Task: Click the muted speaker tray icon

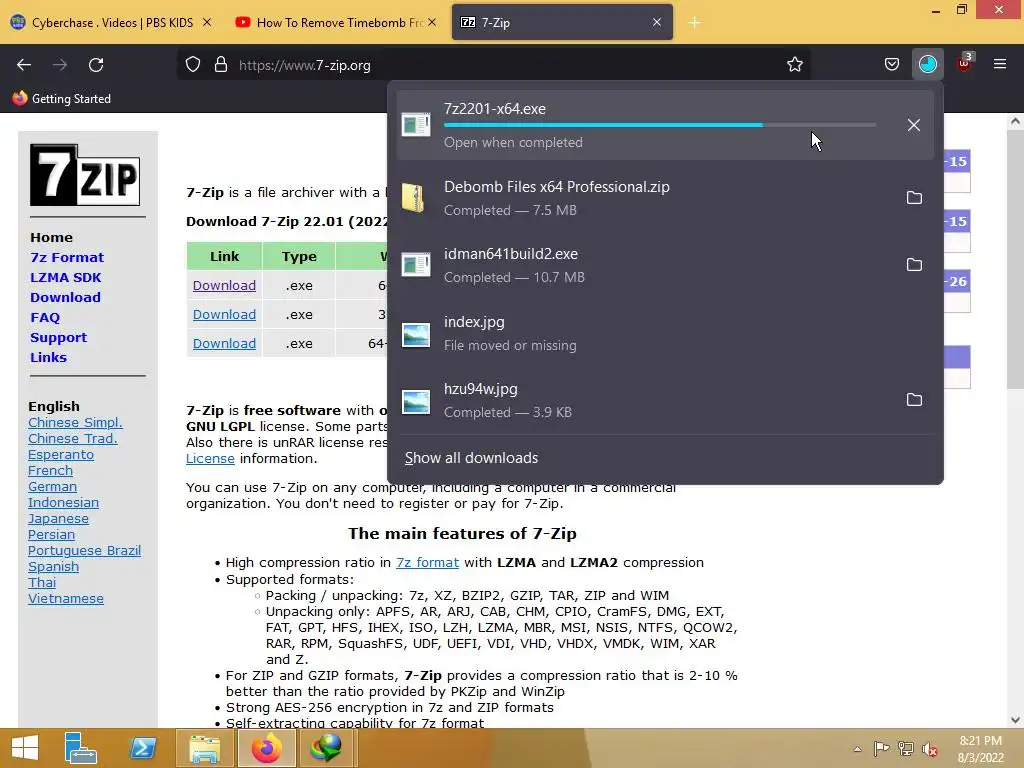Action: (930, 749)
